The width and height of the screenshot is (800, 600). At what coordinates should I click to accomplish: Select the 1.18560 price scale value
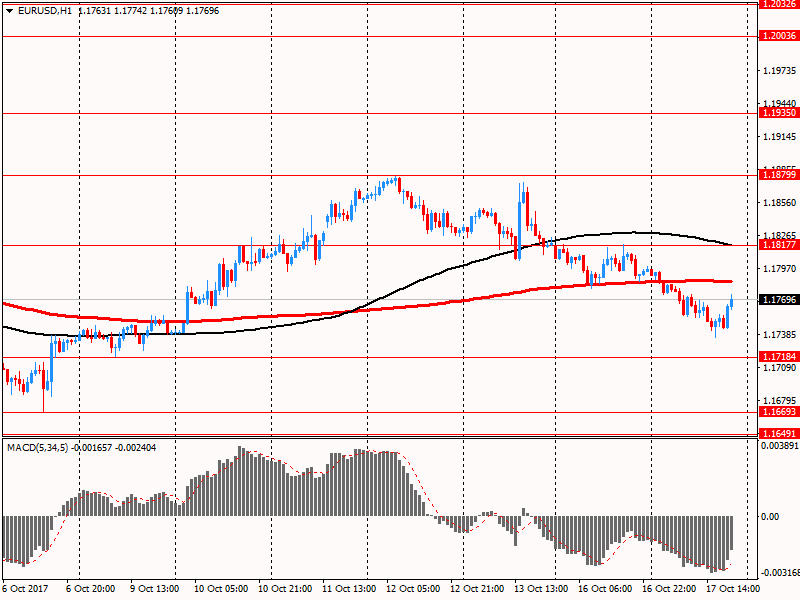(779, 203)
